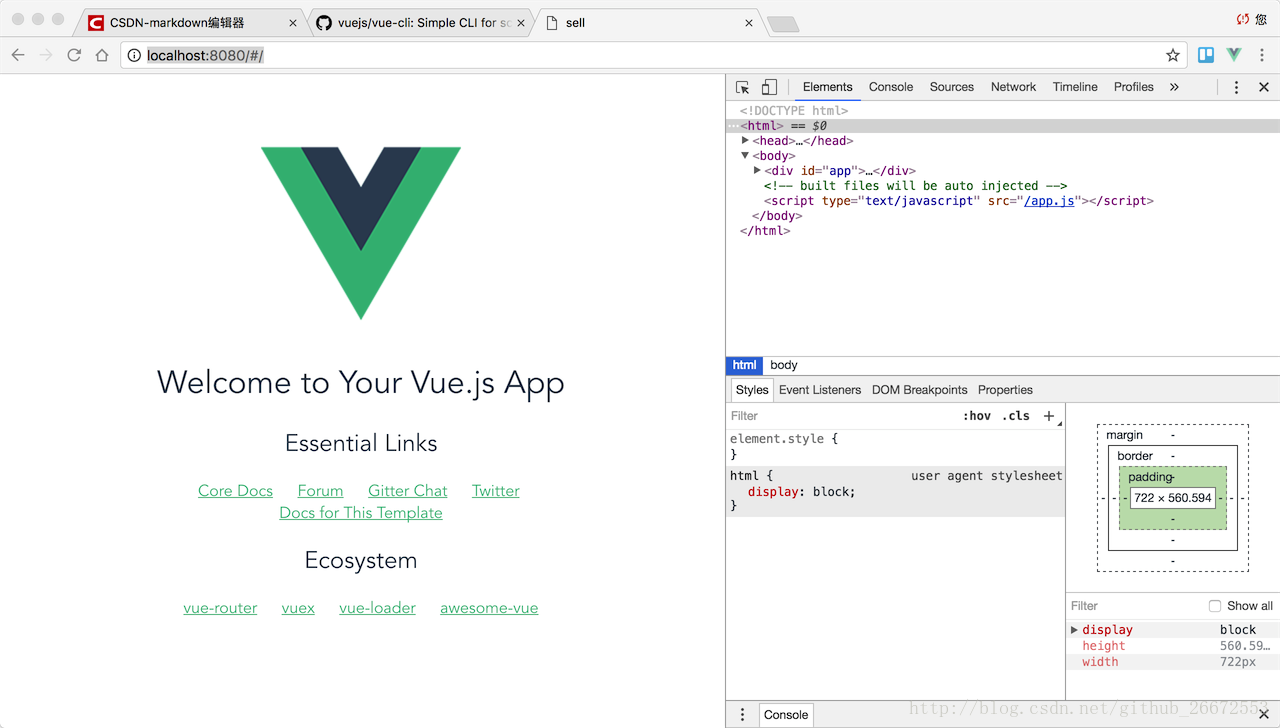This screenshot has width=1280, height=728.
Task: Open the vue-router link
Action: (x=220, y=608)
